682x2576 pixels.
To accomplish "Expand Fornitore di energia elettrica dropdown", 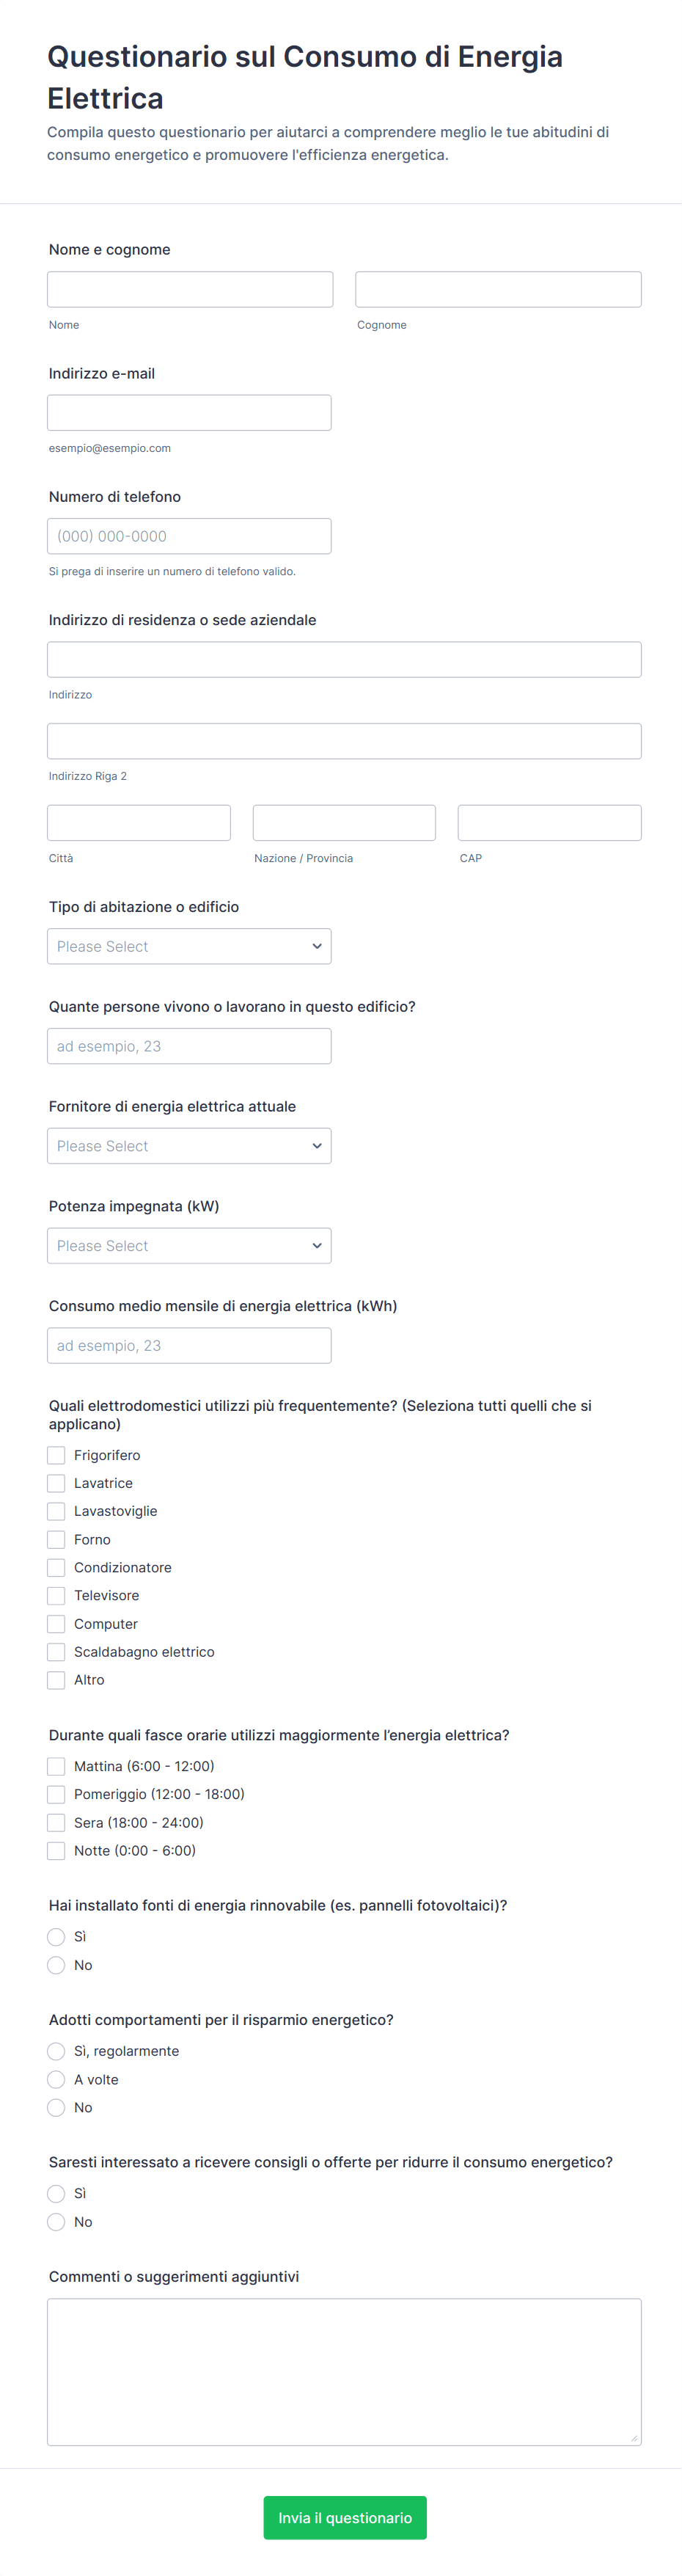I will coord(189,1146).
